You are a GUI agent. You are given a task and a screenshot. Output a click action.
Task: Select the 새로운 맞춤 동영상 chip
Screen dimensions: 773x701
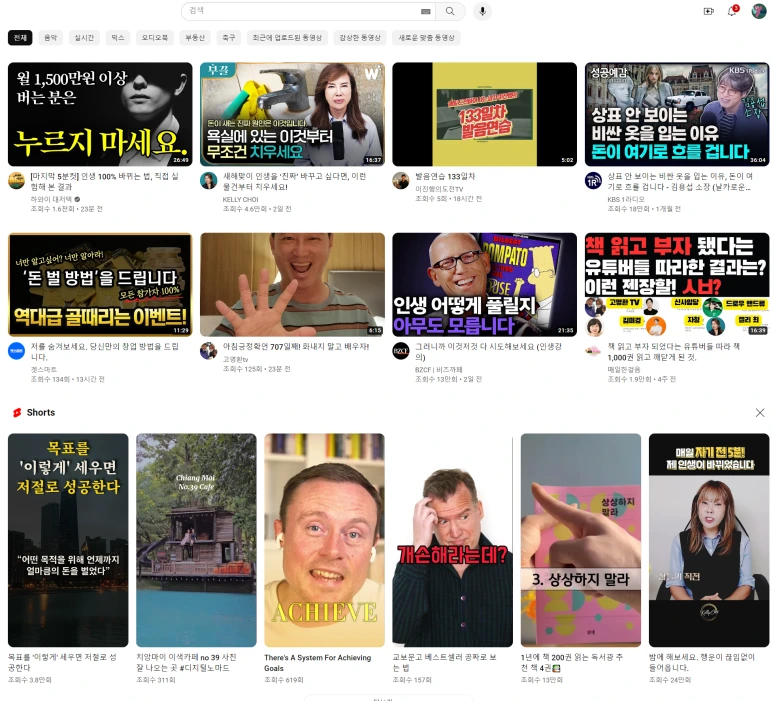point(426,37)
